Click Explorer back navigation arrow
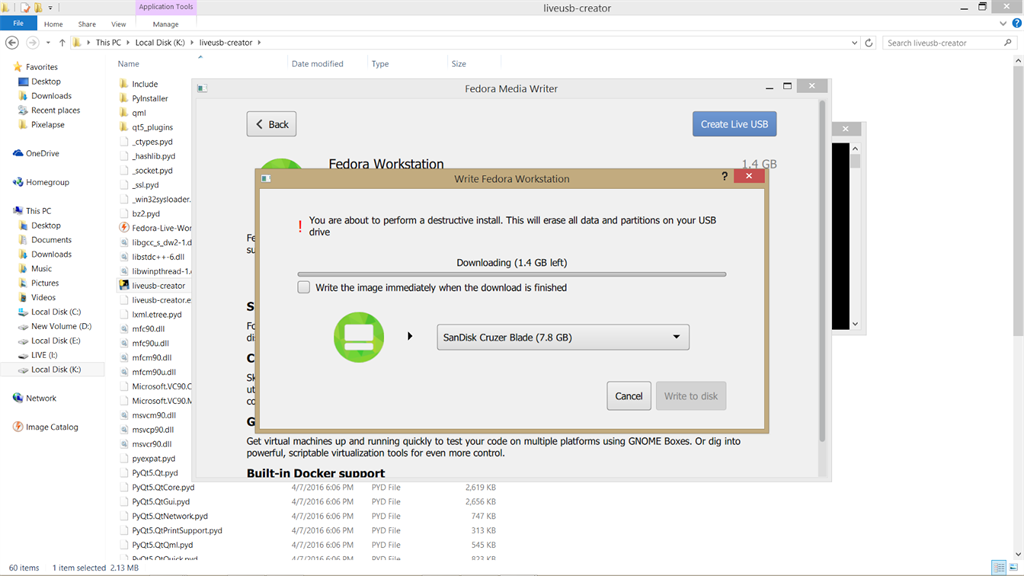The height and width of the screenshot is (576, 1024). 12,42
